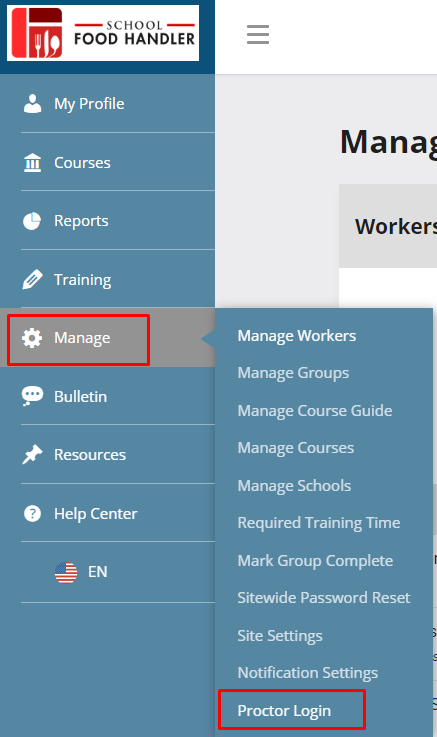
Task: Click the Help Center question mark icon
Action: [x=32, y=513]
